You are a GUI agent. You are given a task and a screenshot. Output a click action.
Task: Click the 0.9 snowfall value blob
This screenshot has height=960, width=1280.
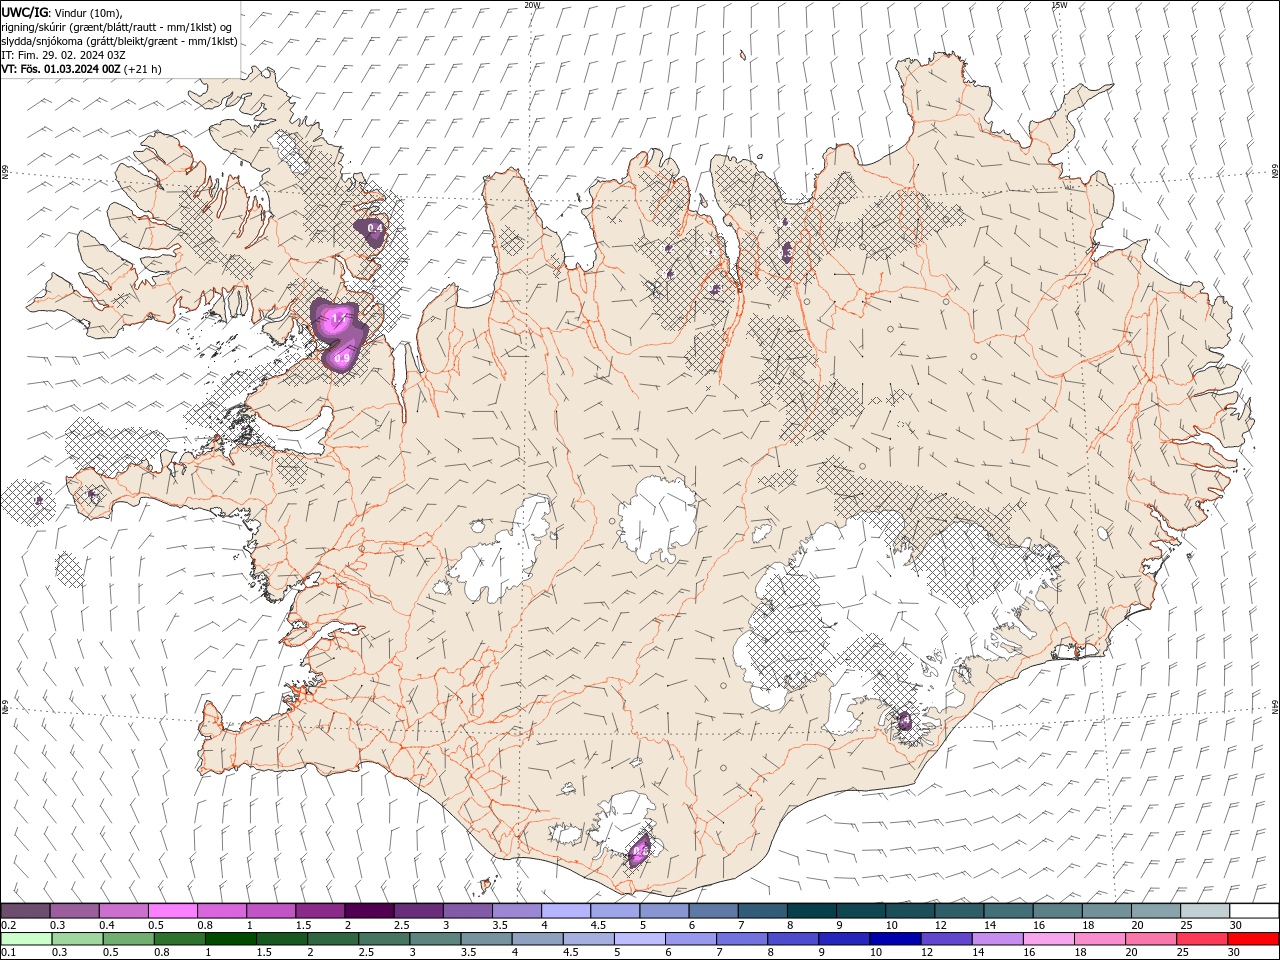(x=342, y=357)
